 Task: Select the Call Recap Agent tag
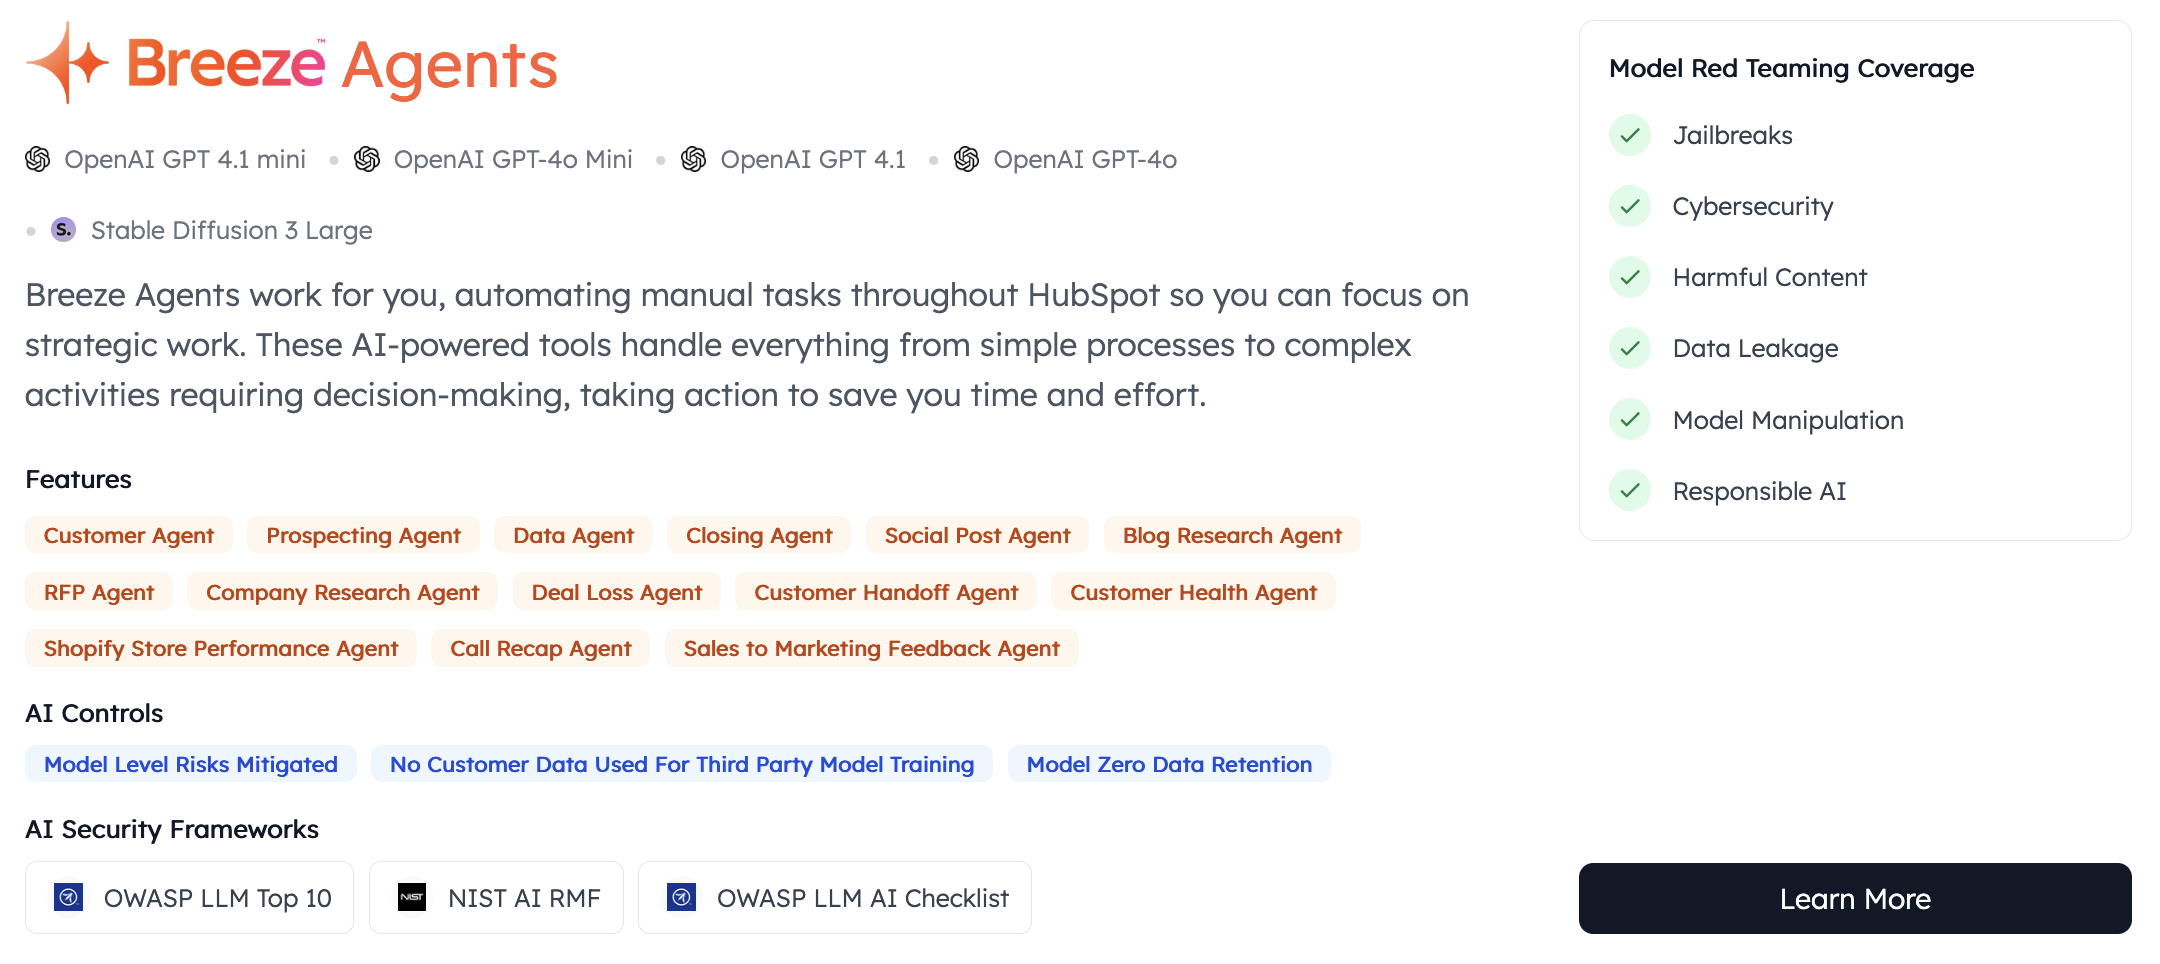click(x=540, y=648)
